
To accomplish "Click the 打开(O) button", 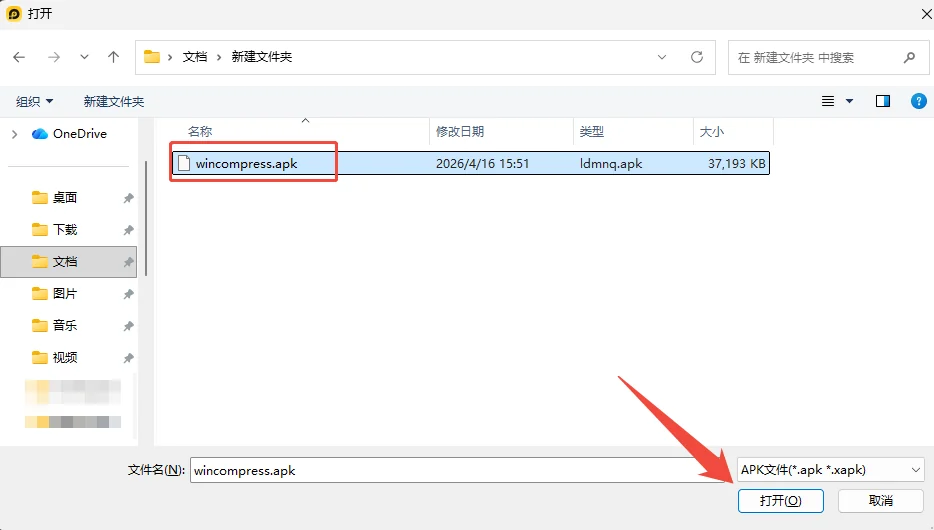I will tap(780, 501).
